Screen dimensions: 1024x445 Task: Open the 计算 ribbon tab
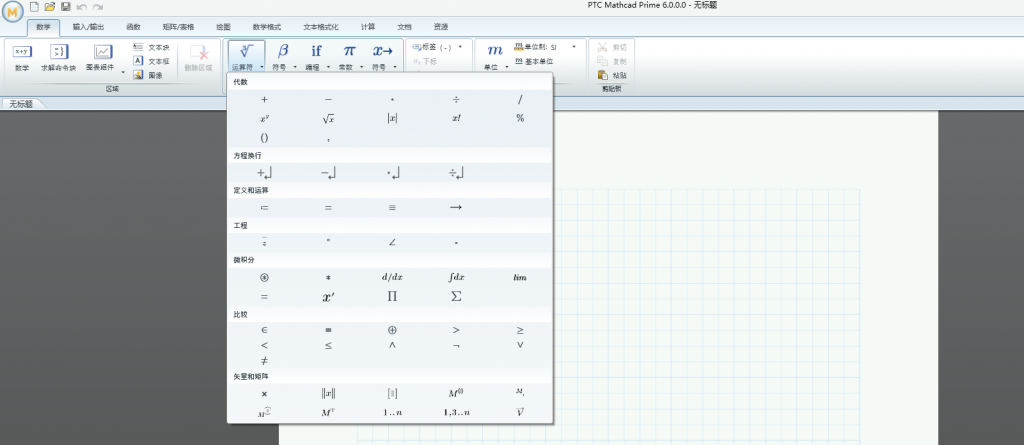[368, 27]
